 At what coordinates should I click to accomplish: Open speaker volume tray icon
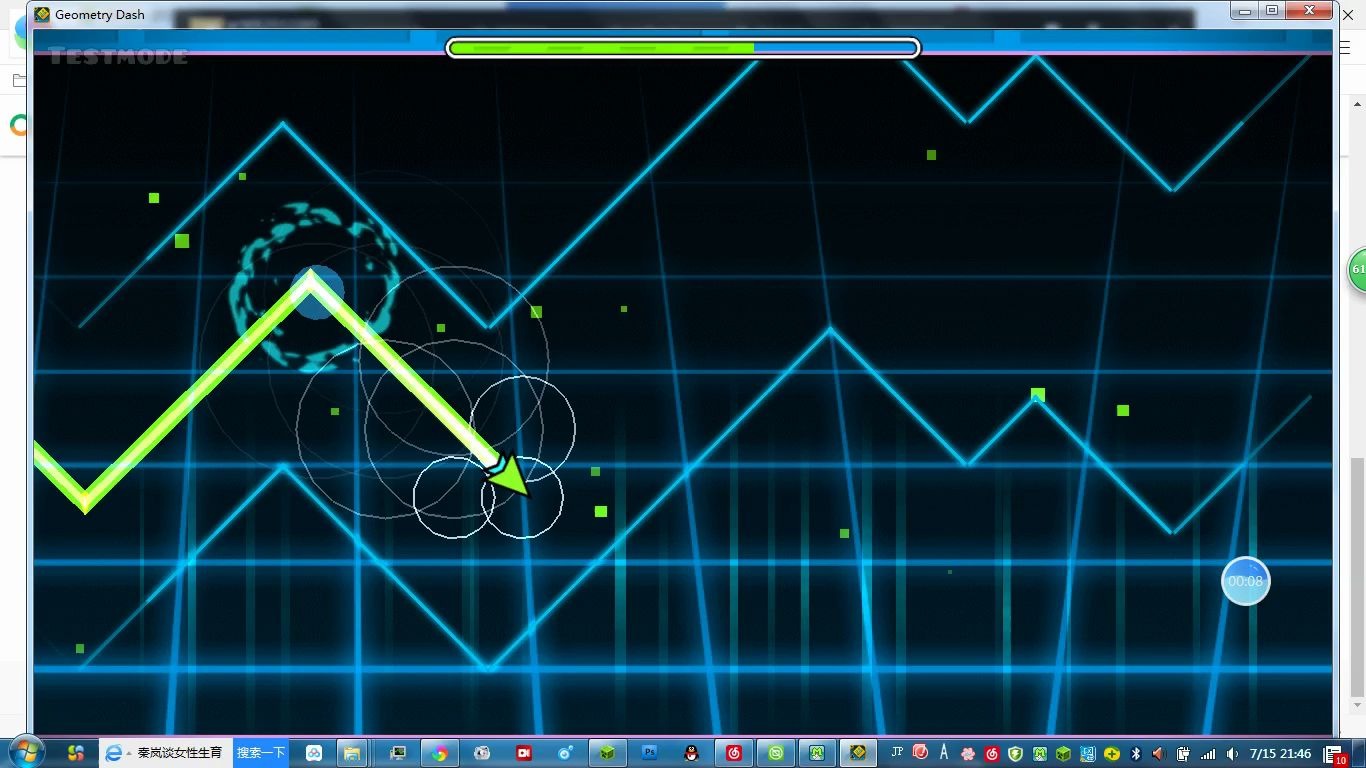coord(1232,754)
